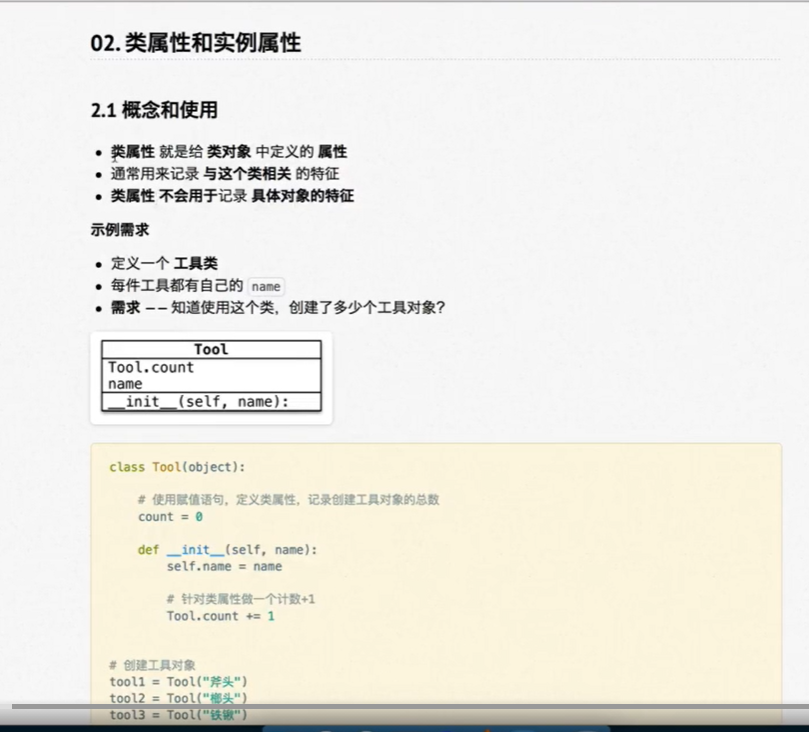Image resolution: width=809 pixels, height=732 pixels.
Task: Click the code line 'Tool.count += 1'
Action: (x=221, y=616)
